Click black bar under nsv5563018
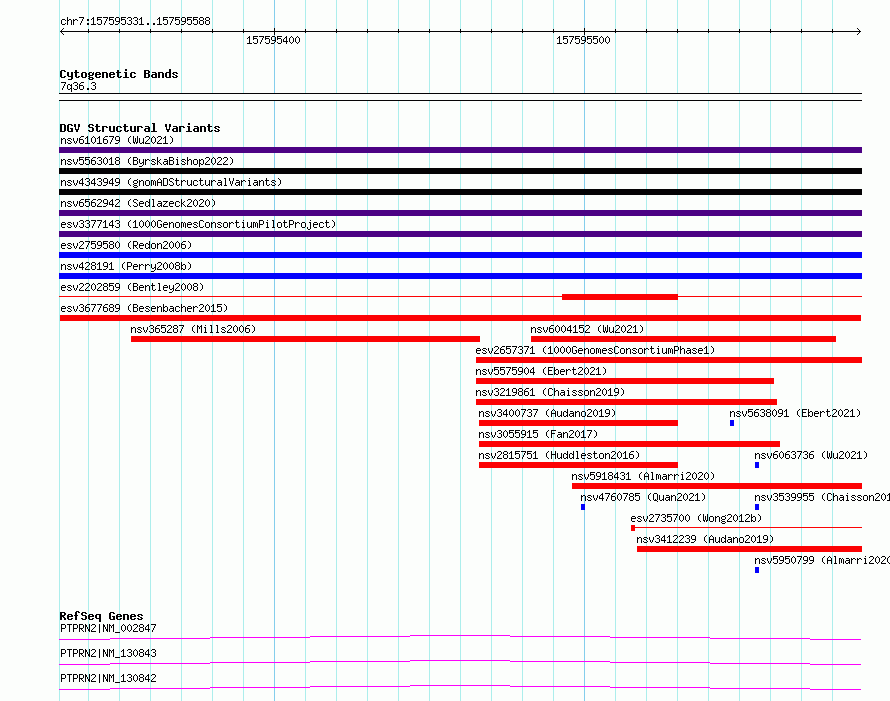The height and width of the screenshot is (701, 890). pyautogui.click(x=460, y=171)
